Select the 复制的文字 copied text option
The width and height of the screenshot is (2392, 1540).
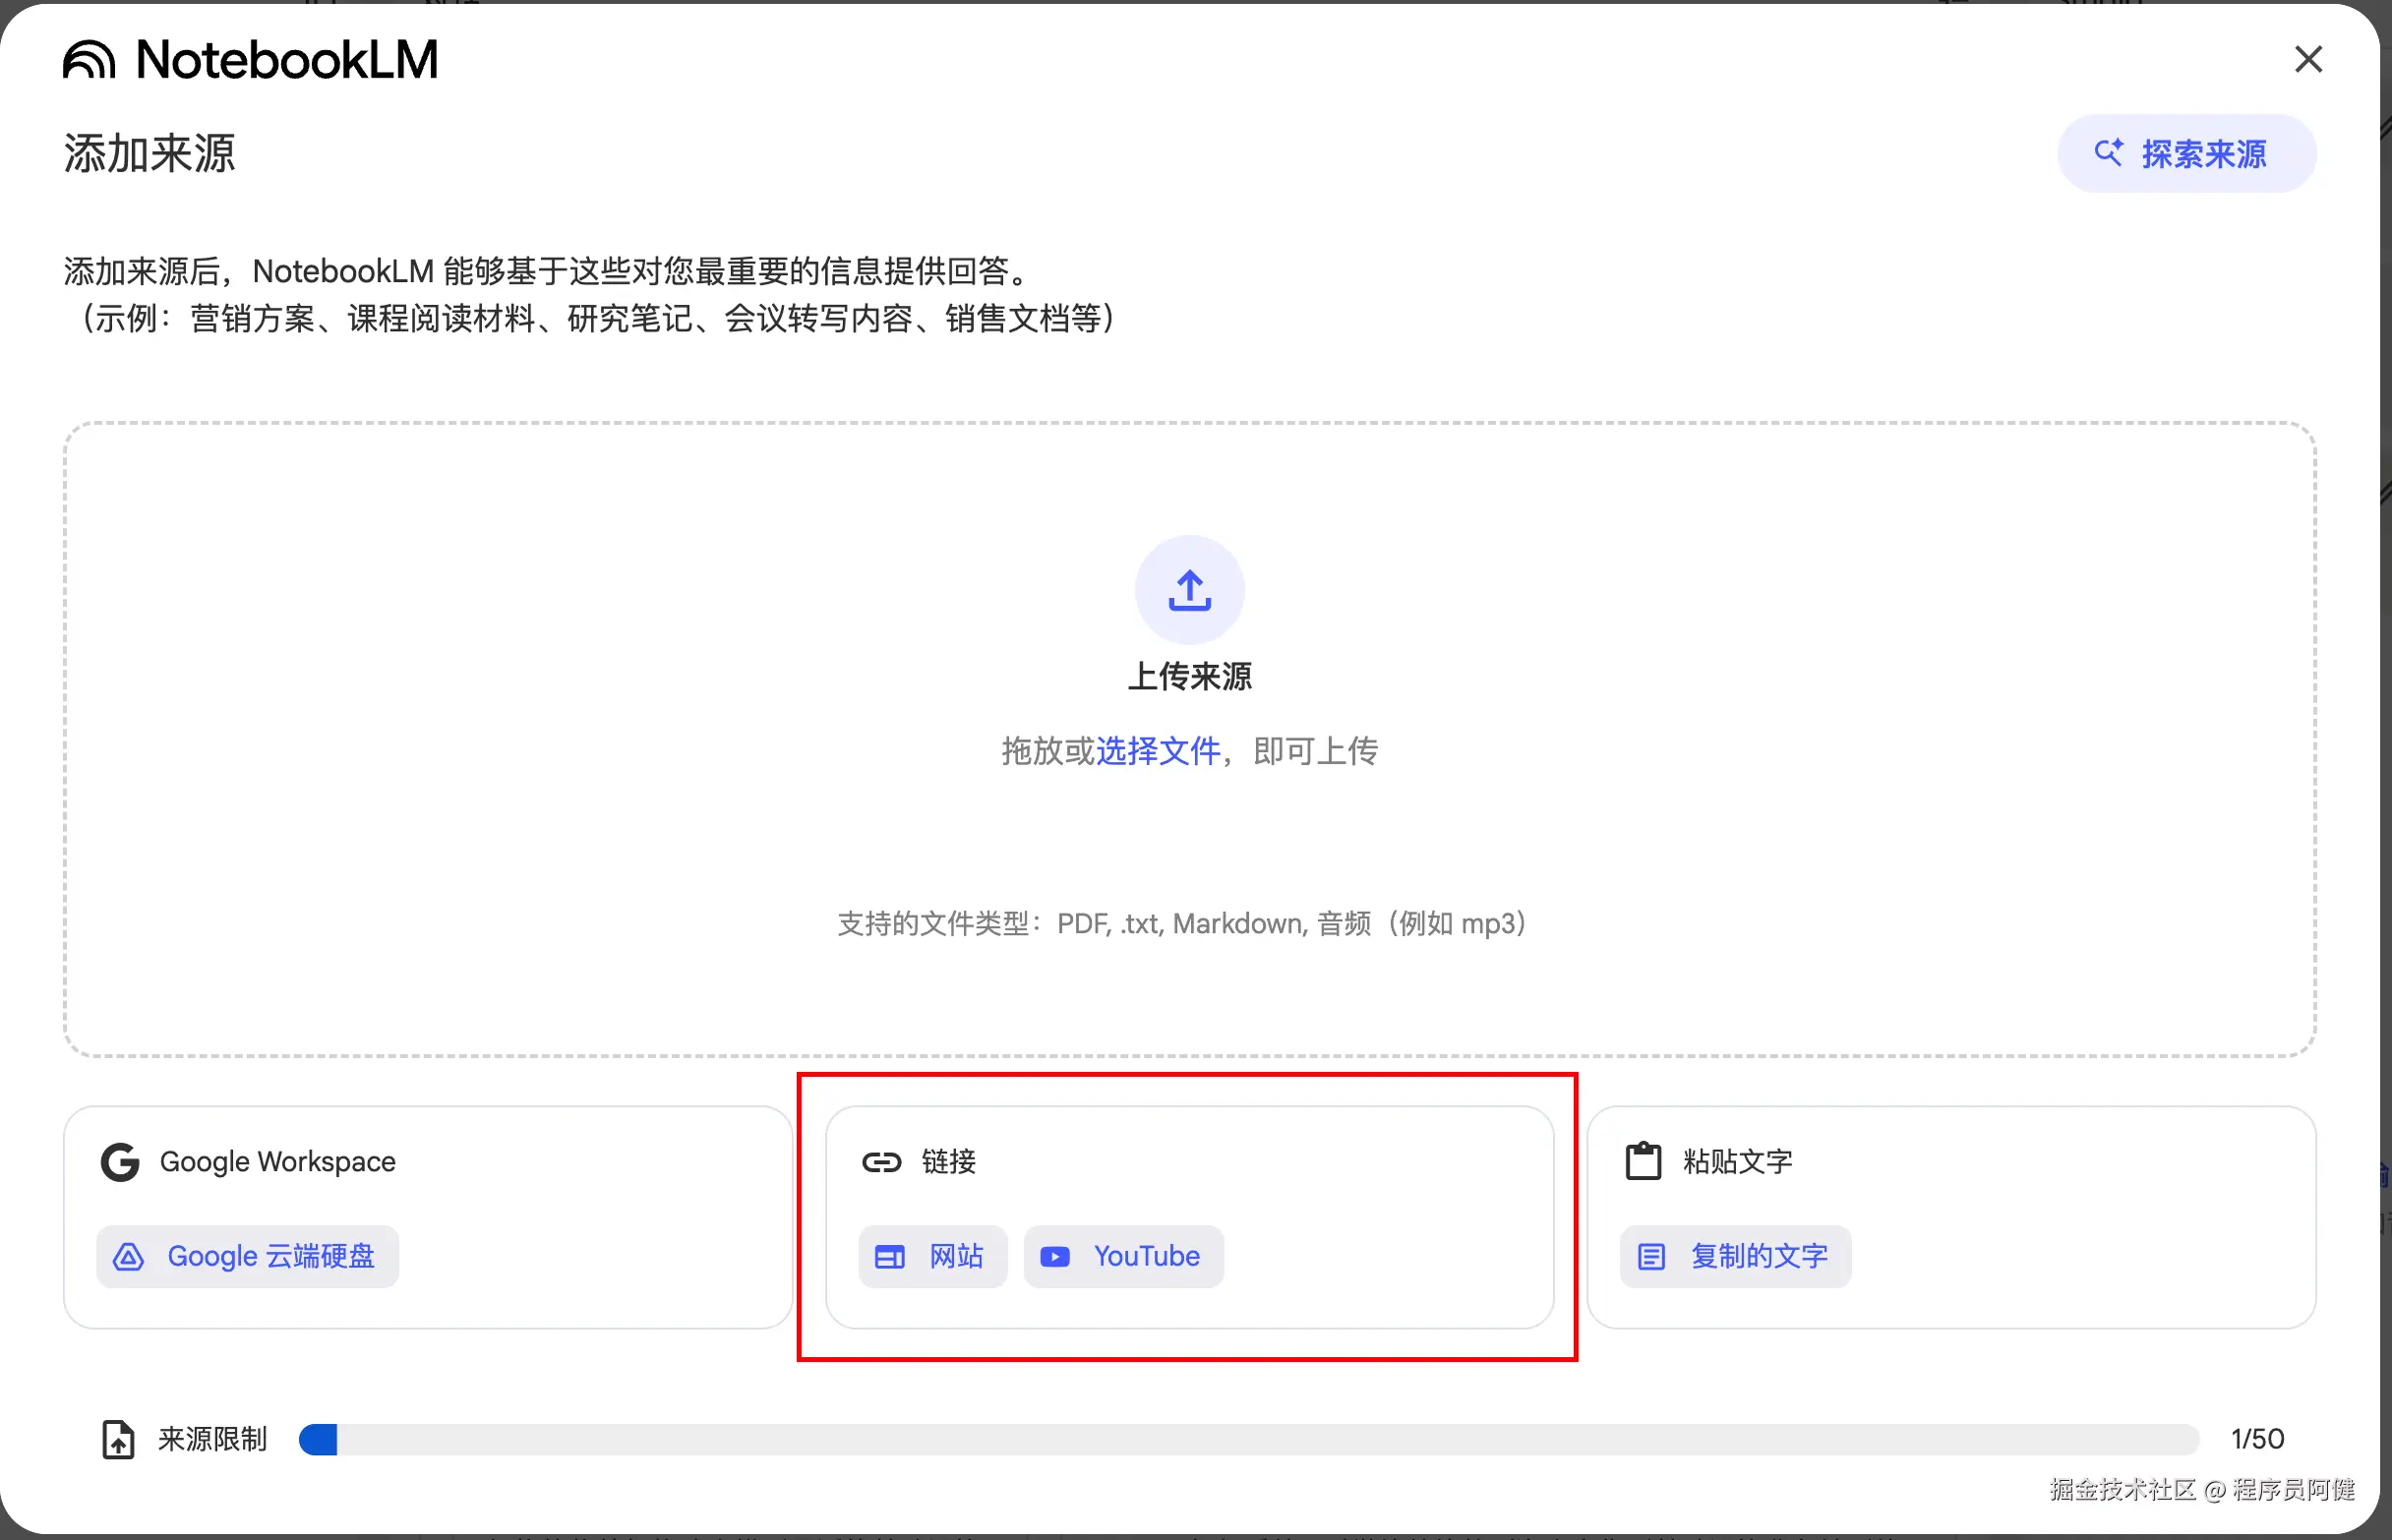click(x=1735, y=1256)
